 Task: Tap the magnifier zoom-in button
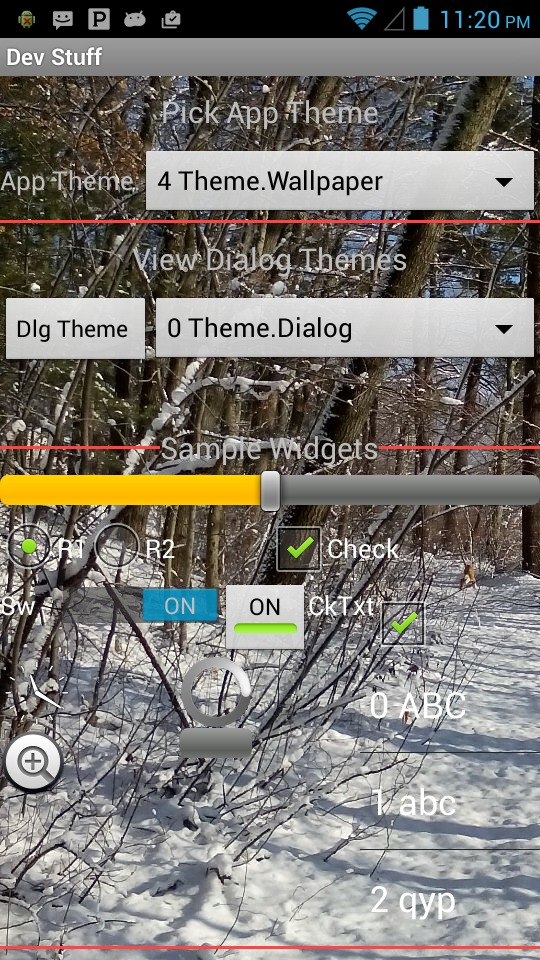coord(34,762)
